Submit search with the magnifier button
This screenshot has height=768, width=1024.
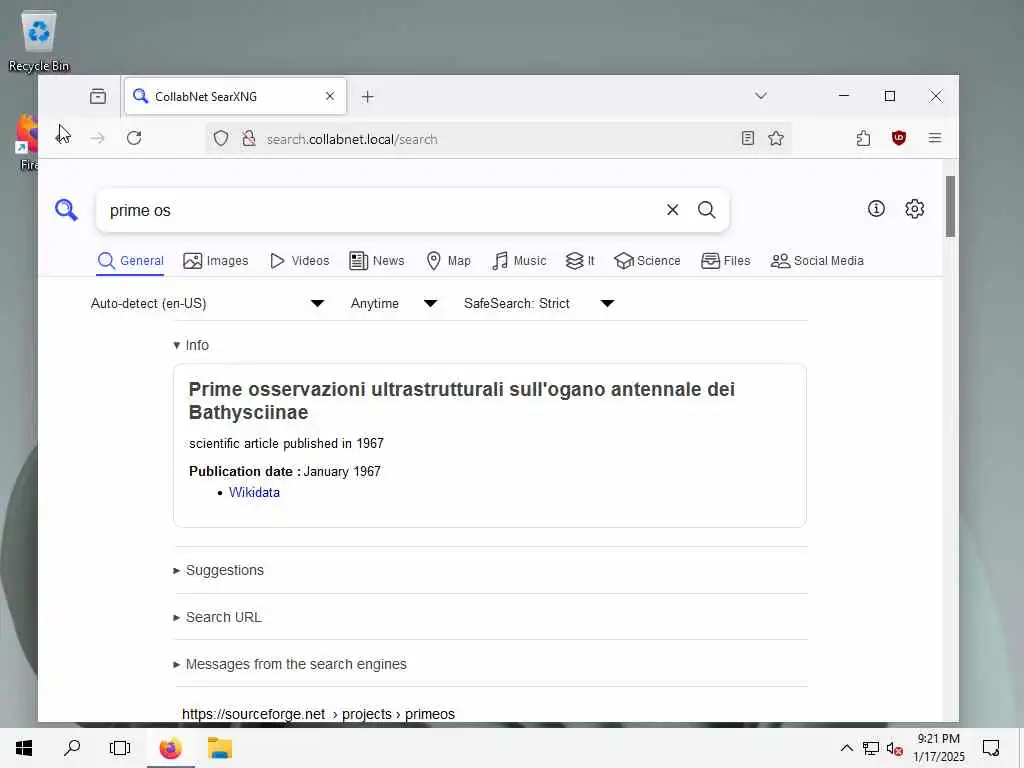tap(706, 210)
